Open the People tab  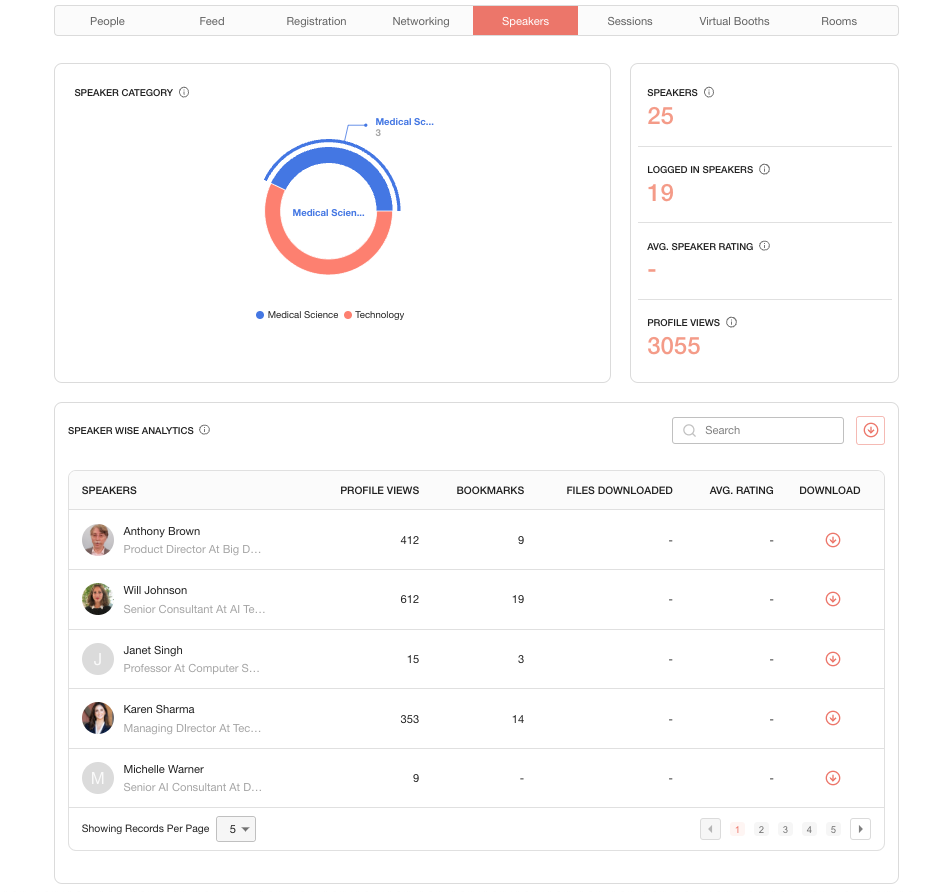click(x=107, y=21)
